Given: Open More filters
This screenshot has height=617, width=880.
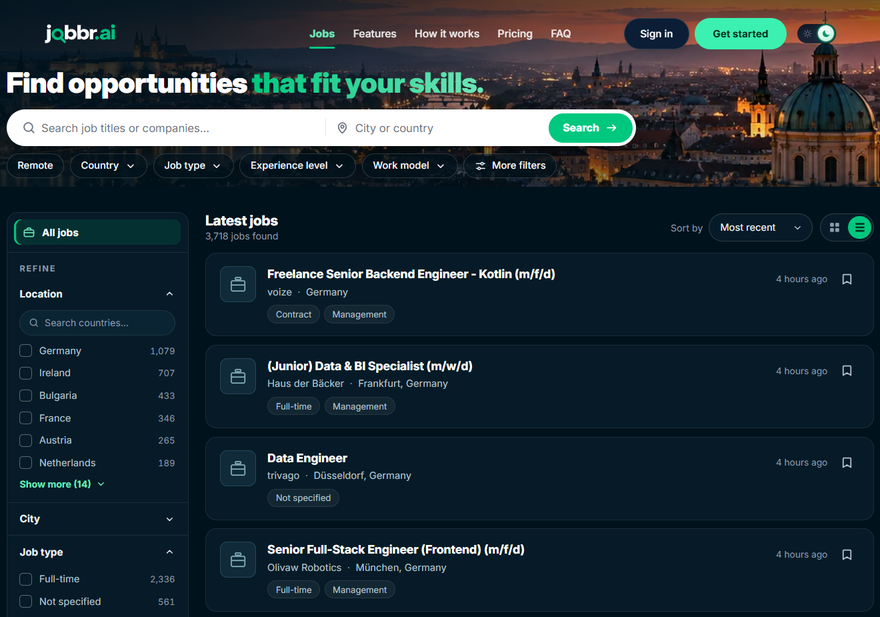Looking at the screenshot, I should click(x=510, y=166).
